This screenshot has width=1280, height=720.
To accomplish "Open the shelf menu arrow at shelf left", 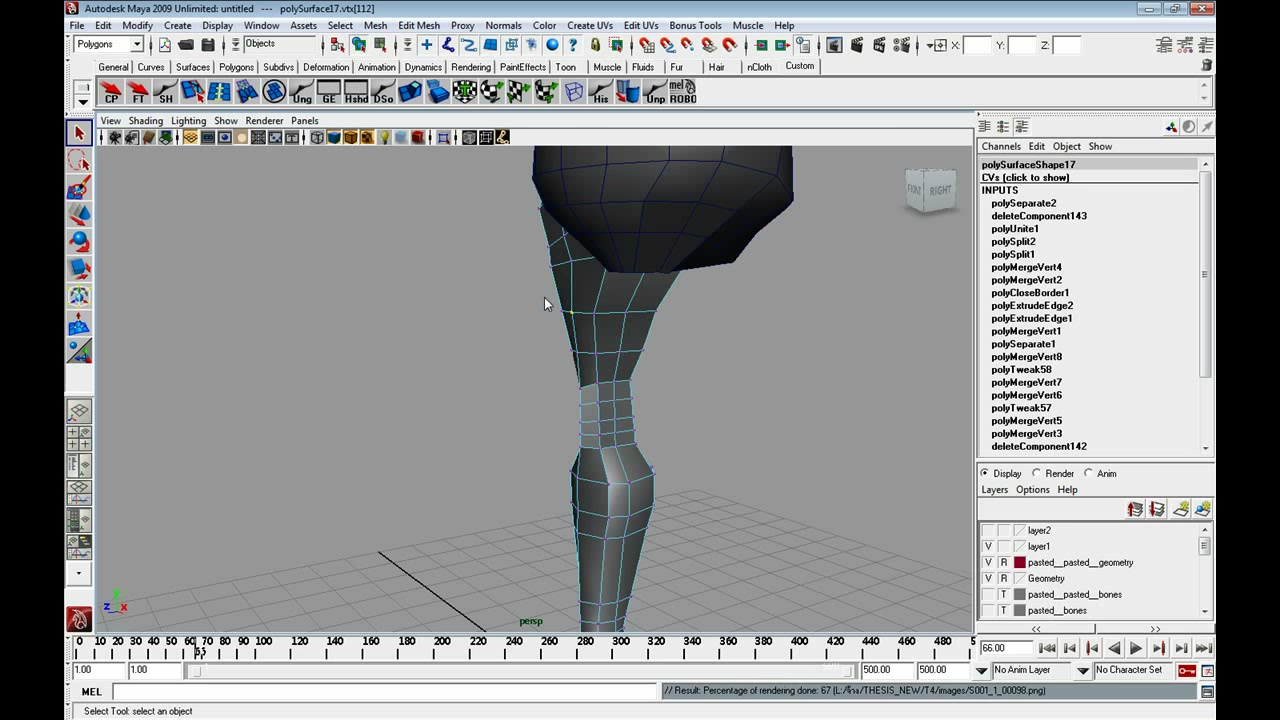I will tap(83, 101).
